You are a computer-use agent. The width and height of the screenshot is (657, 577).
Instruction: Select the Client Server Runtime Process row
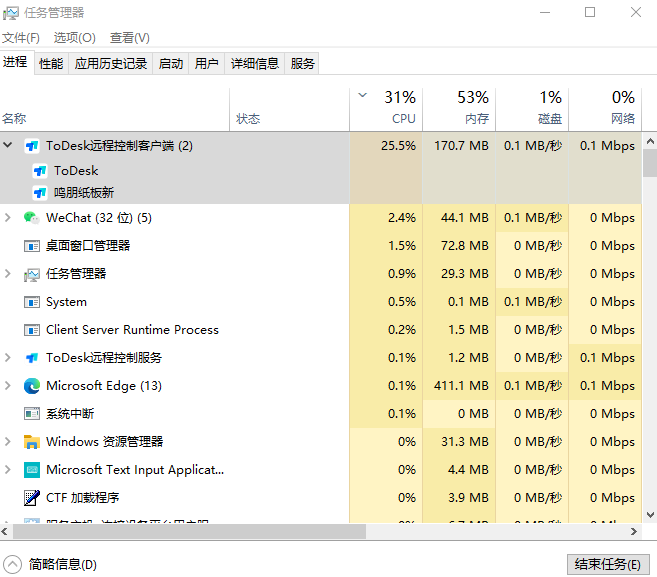point(321,330)
